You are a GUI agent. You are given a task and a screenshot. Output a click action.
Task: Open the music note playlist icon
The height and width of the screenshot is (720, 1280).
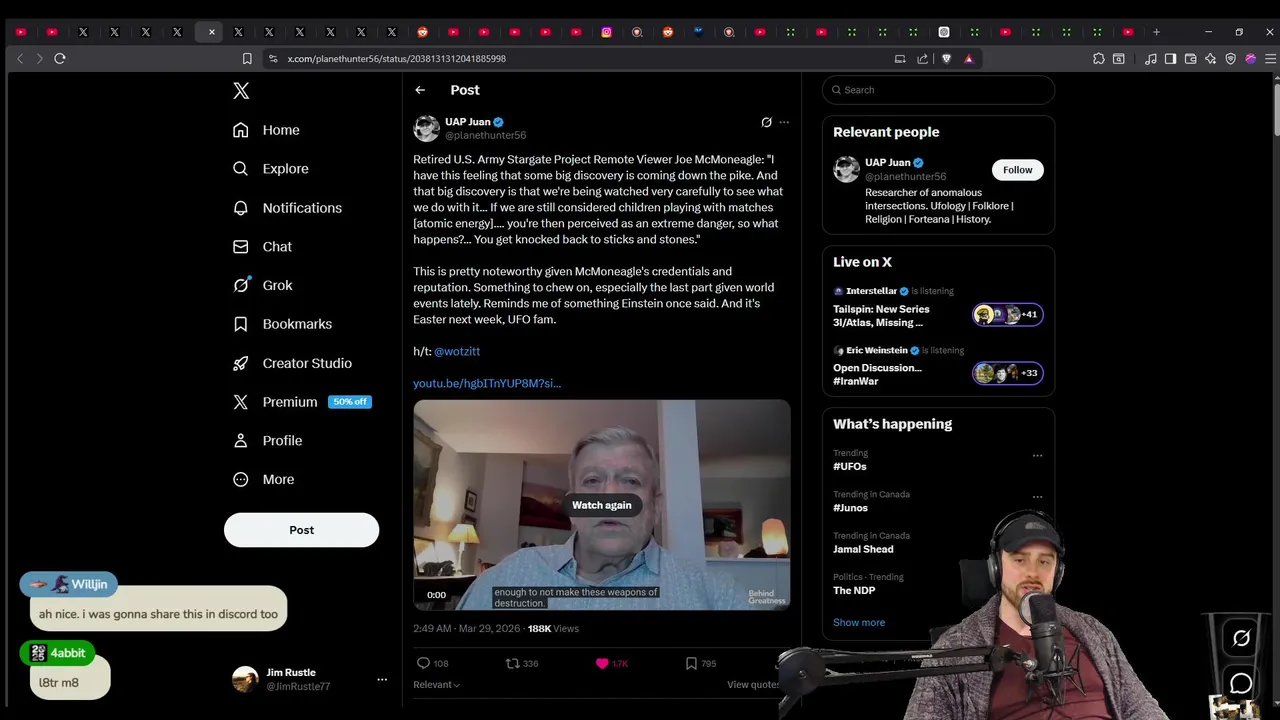point(1150,59)
